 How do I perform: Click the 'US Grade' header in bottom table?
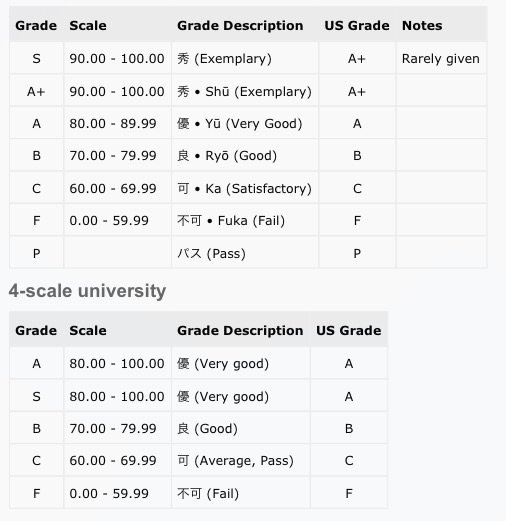click(349, 331)
